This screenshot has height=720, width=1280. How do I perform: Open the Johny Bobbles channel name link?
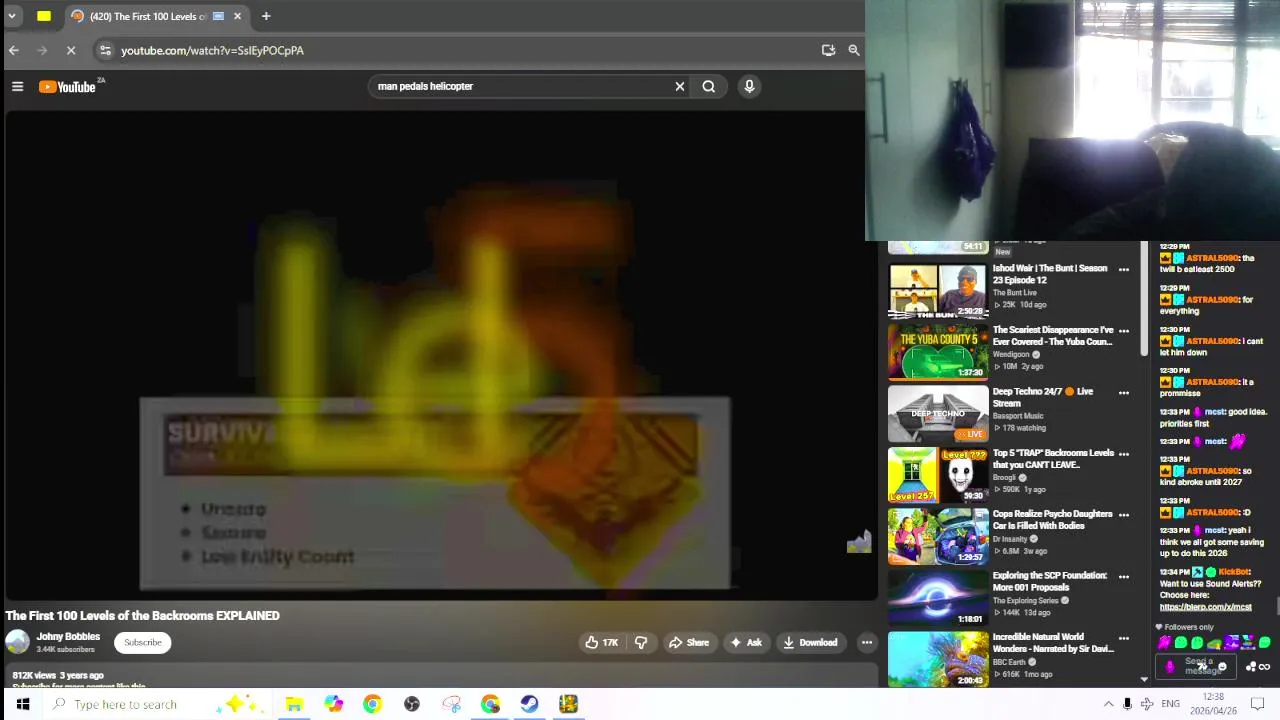click(68, 636)
